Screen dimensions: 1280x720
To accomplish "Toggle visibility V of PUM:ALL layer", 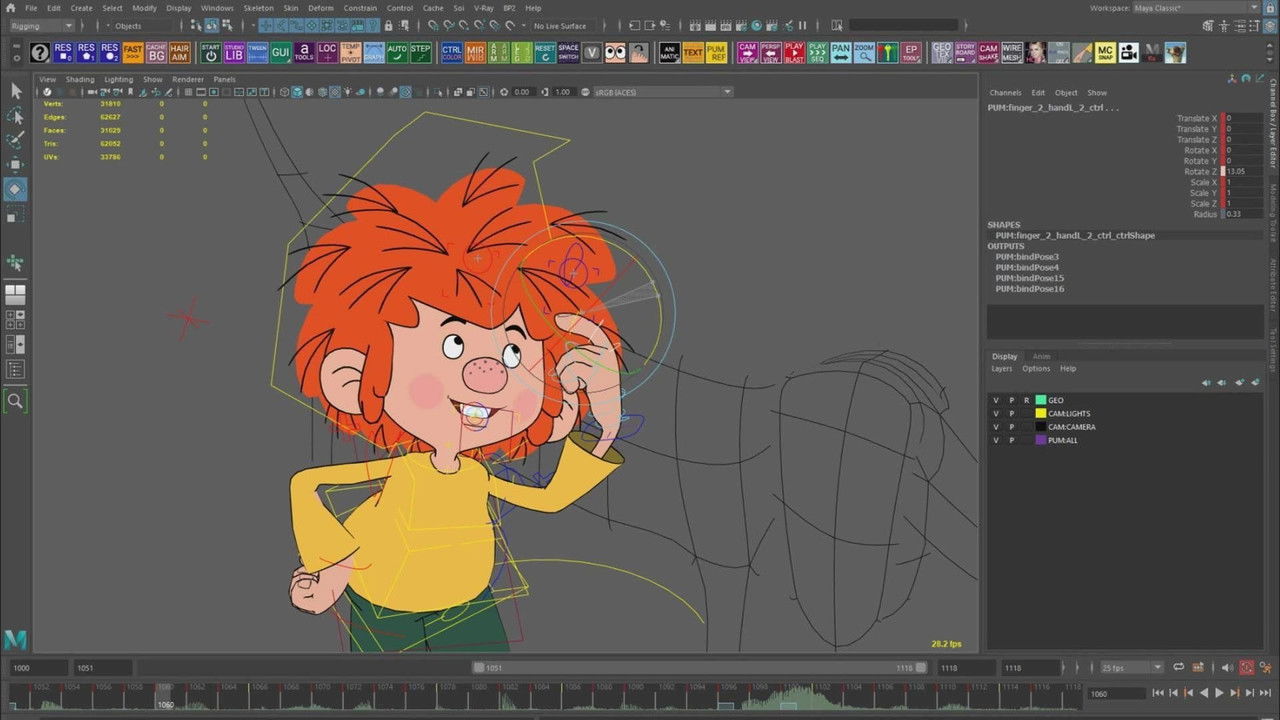I will (x=995, y=440).
